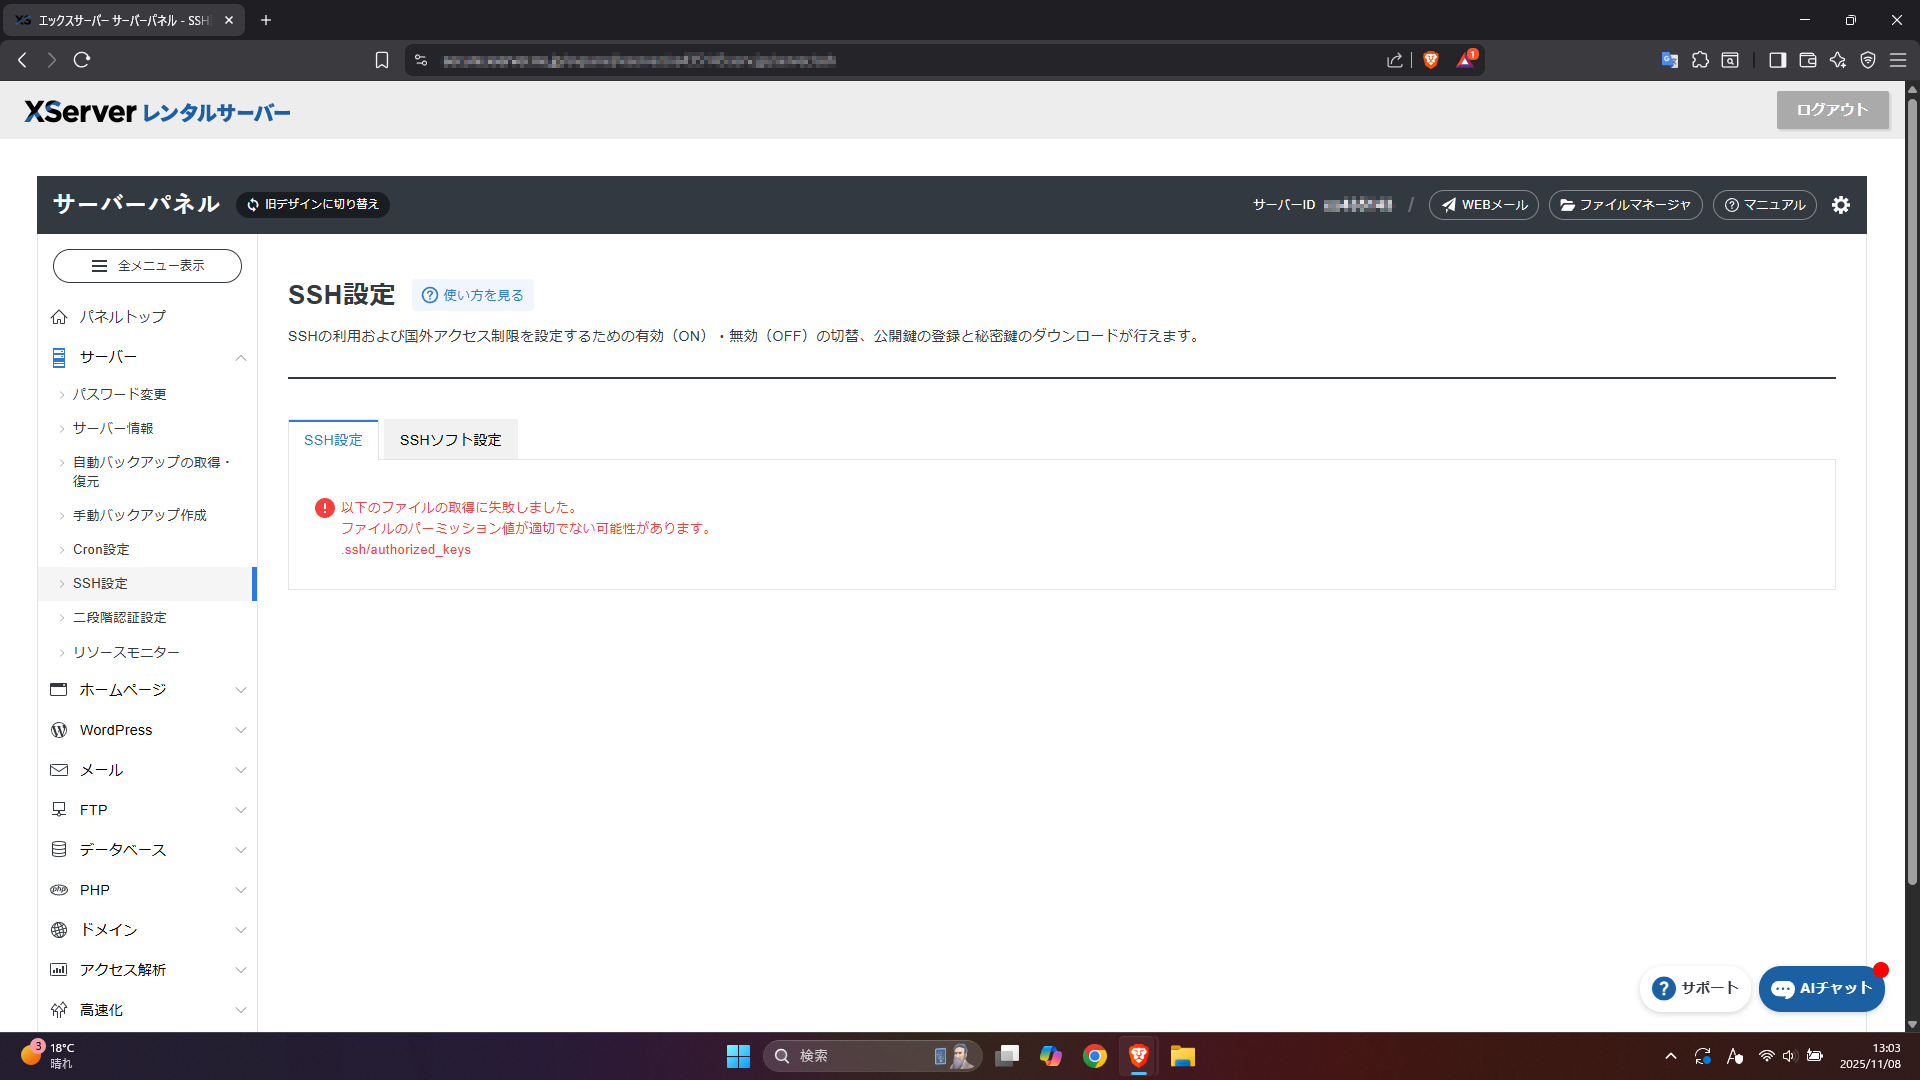Open the Chrome icon in taskbar
Viewport: 1920px width, 1080px height.
(1095, 1056)
